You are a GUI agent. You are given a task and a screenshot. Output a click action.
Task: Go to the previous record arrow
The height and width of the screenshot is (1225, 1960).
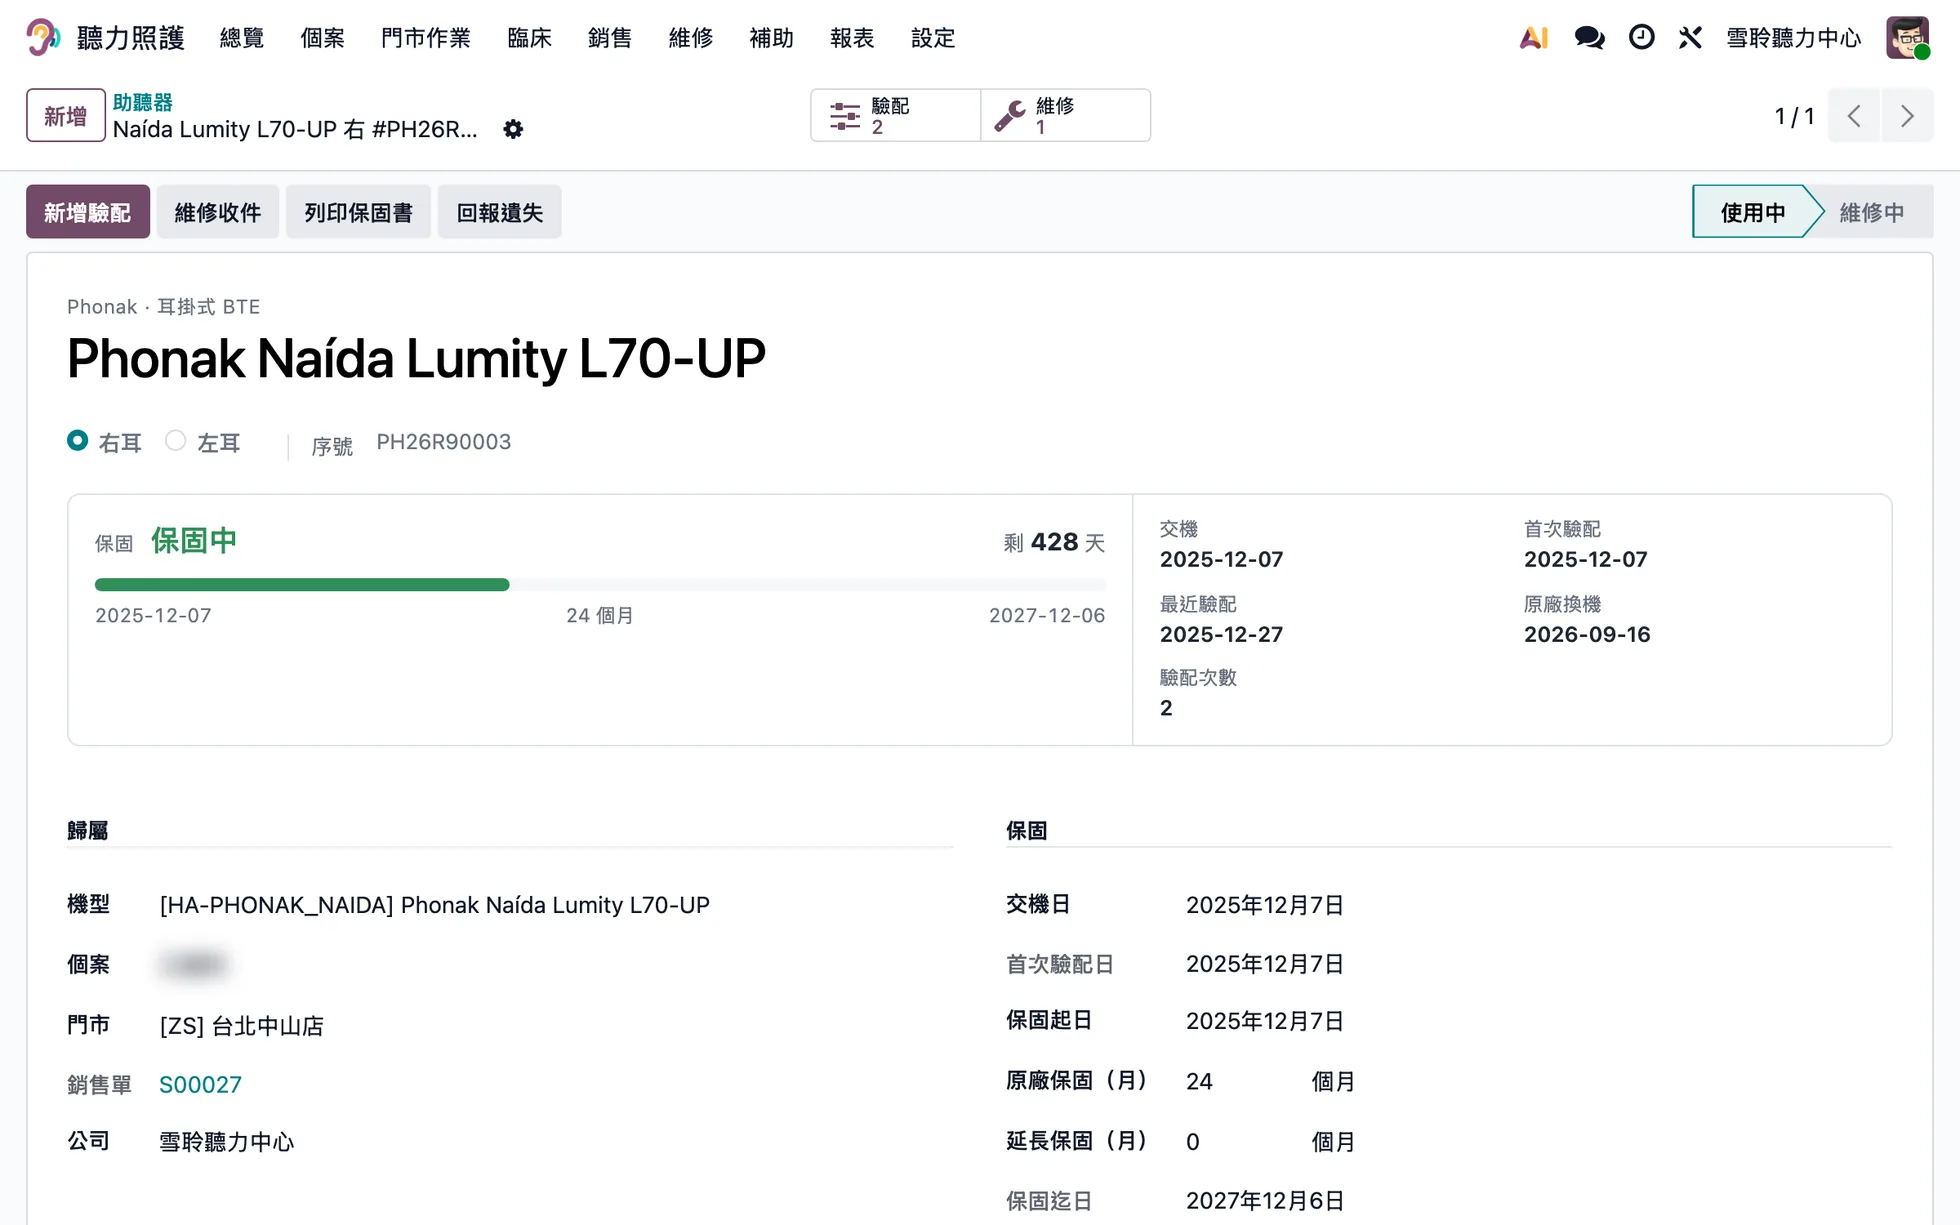tap(1854, 115)
